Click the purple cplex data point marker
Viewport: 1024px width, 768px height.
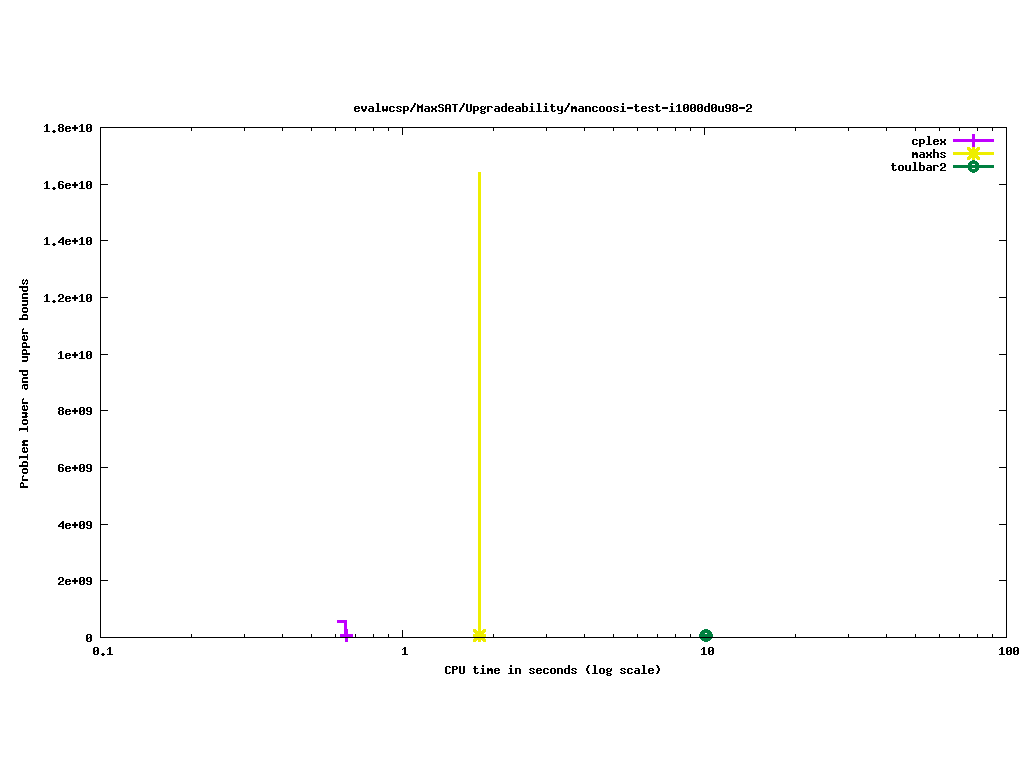click(346, 634)
